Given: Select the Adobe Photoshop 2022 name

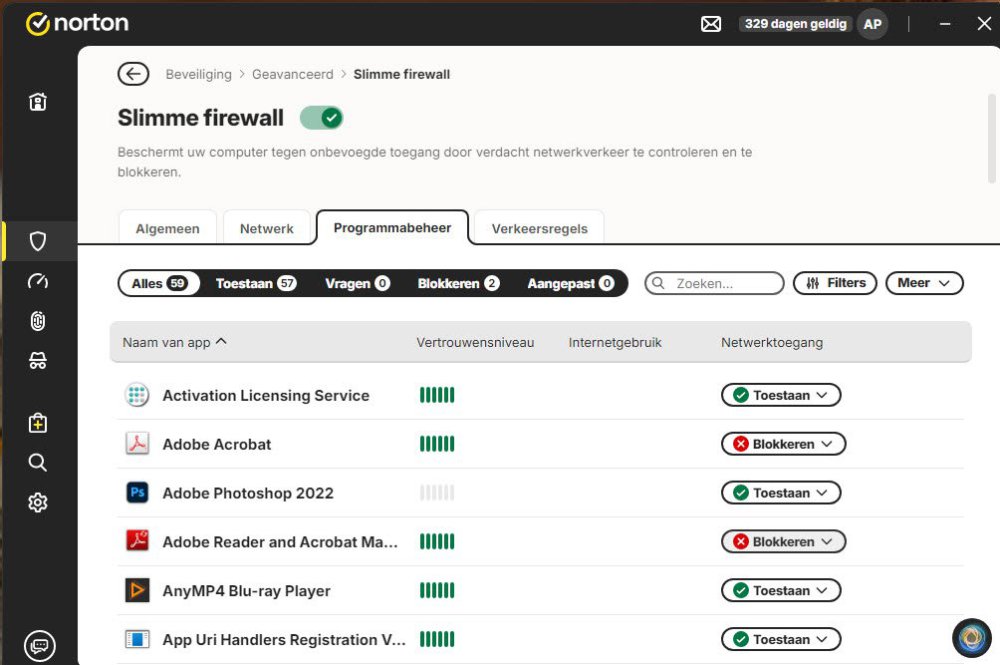Looking at the screenshot, I should click(x=248, y=493).
